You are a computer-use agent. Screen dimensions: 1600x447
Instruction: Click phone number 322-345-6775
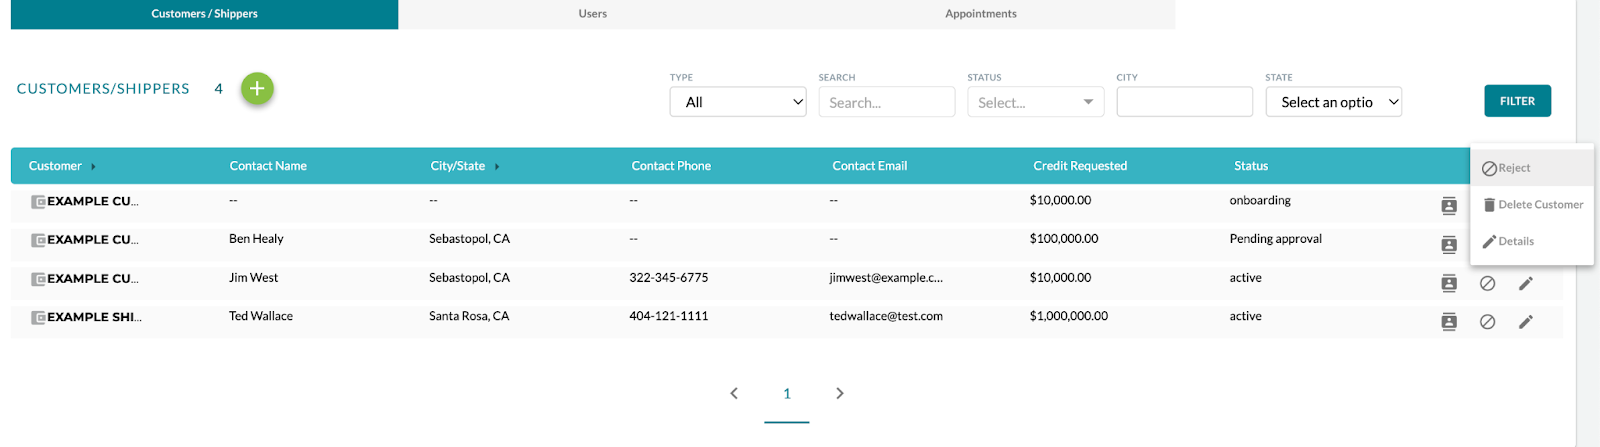669,278
